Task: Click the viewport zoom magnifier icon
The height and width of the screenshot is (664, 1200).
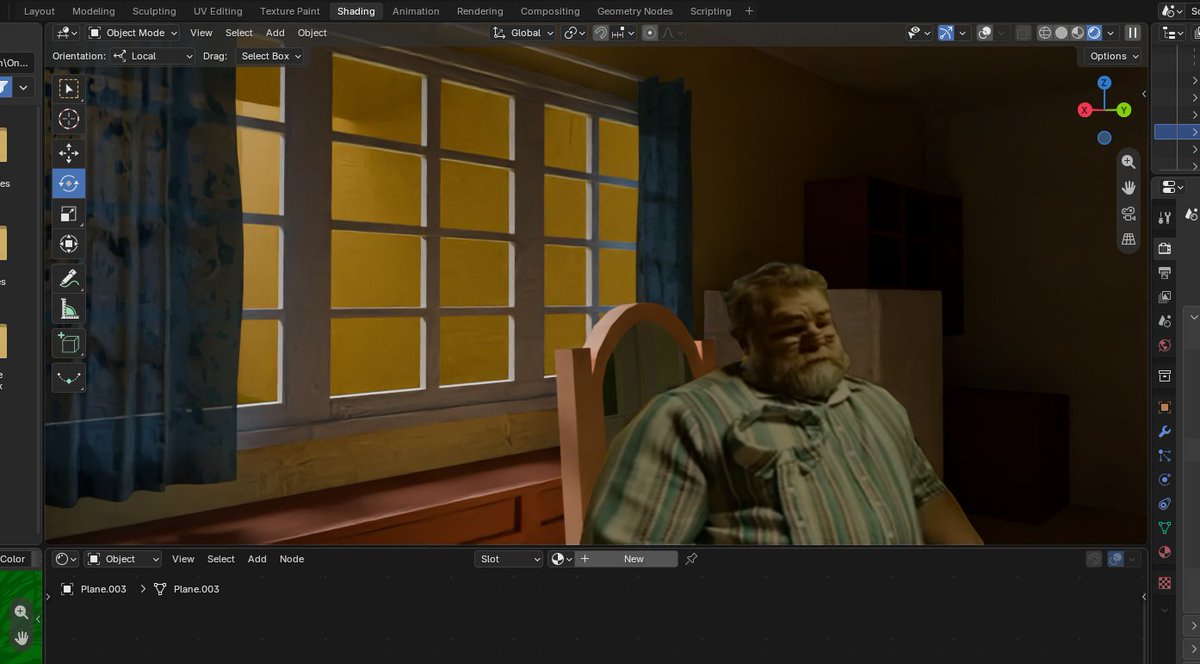Action: pyautogui.click(x=1129, y=162)
